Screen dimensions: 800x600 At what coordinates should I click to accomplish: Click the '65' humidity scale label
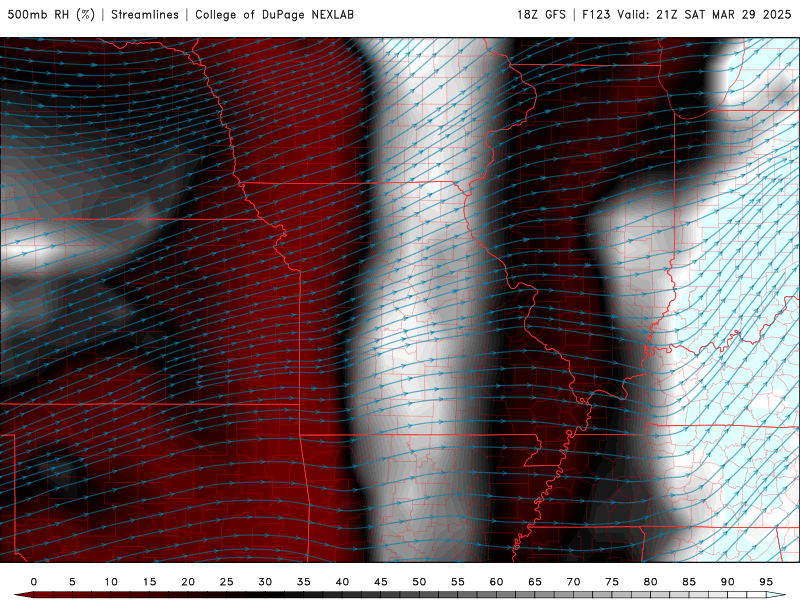[x=535, y=582]
